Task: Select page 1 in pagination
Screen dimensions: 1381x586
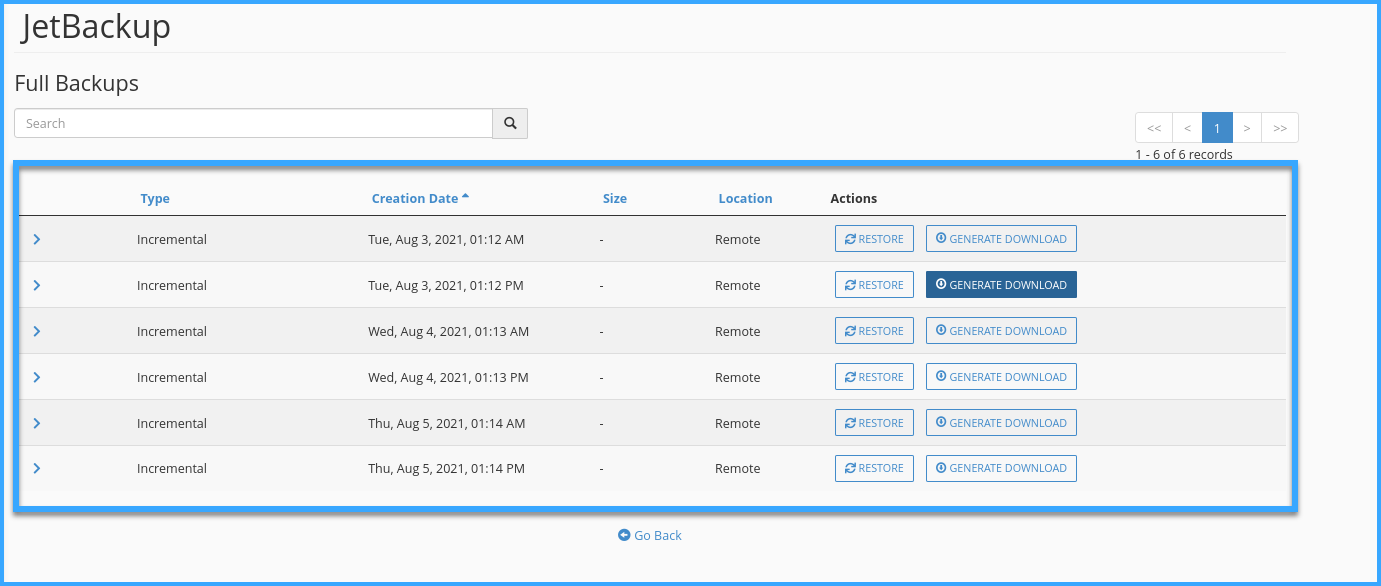Action: click(1217, 128)
